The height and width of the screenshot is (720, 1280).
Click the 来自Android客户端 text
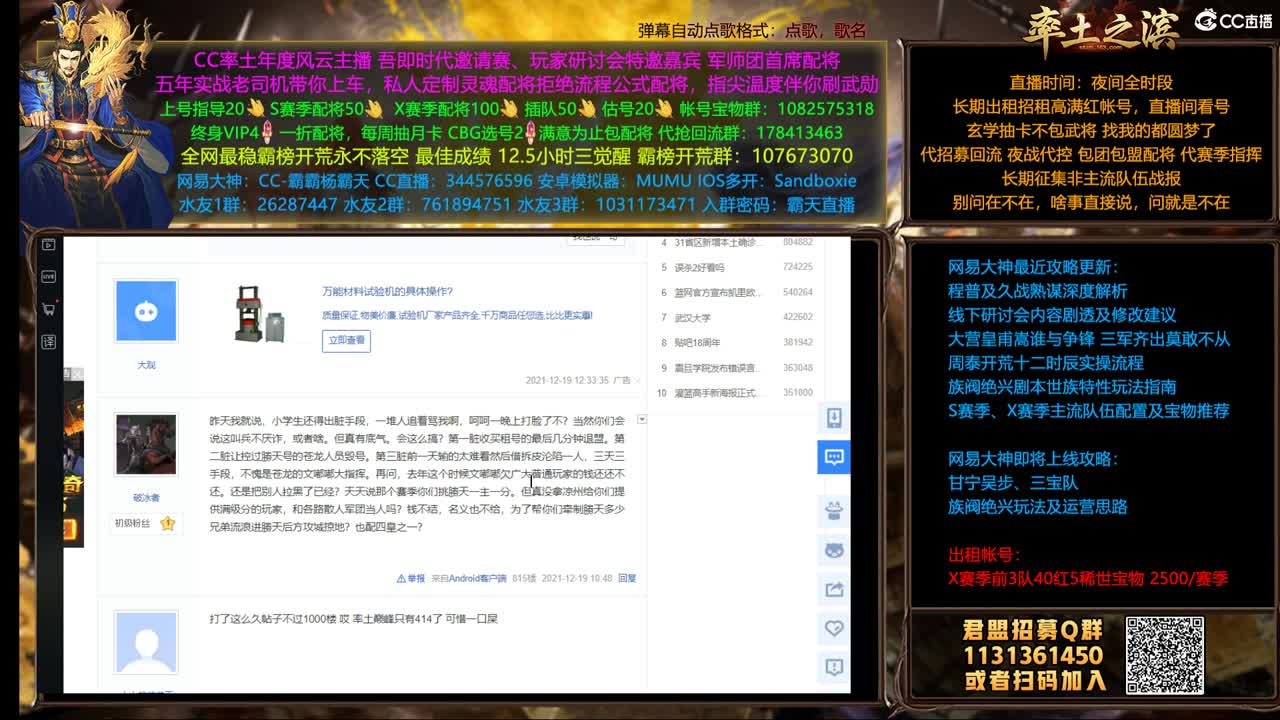coord(469,578)
